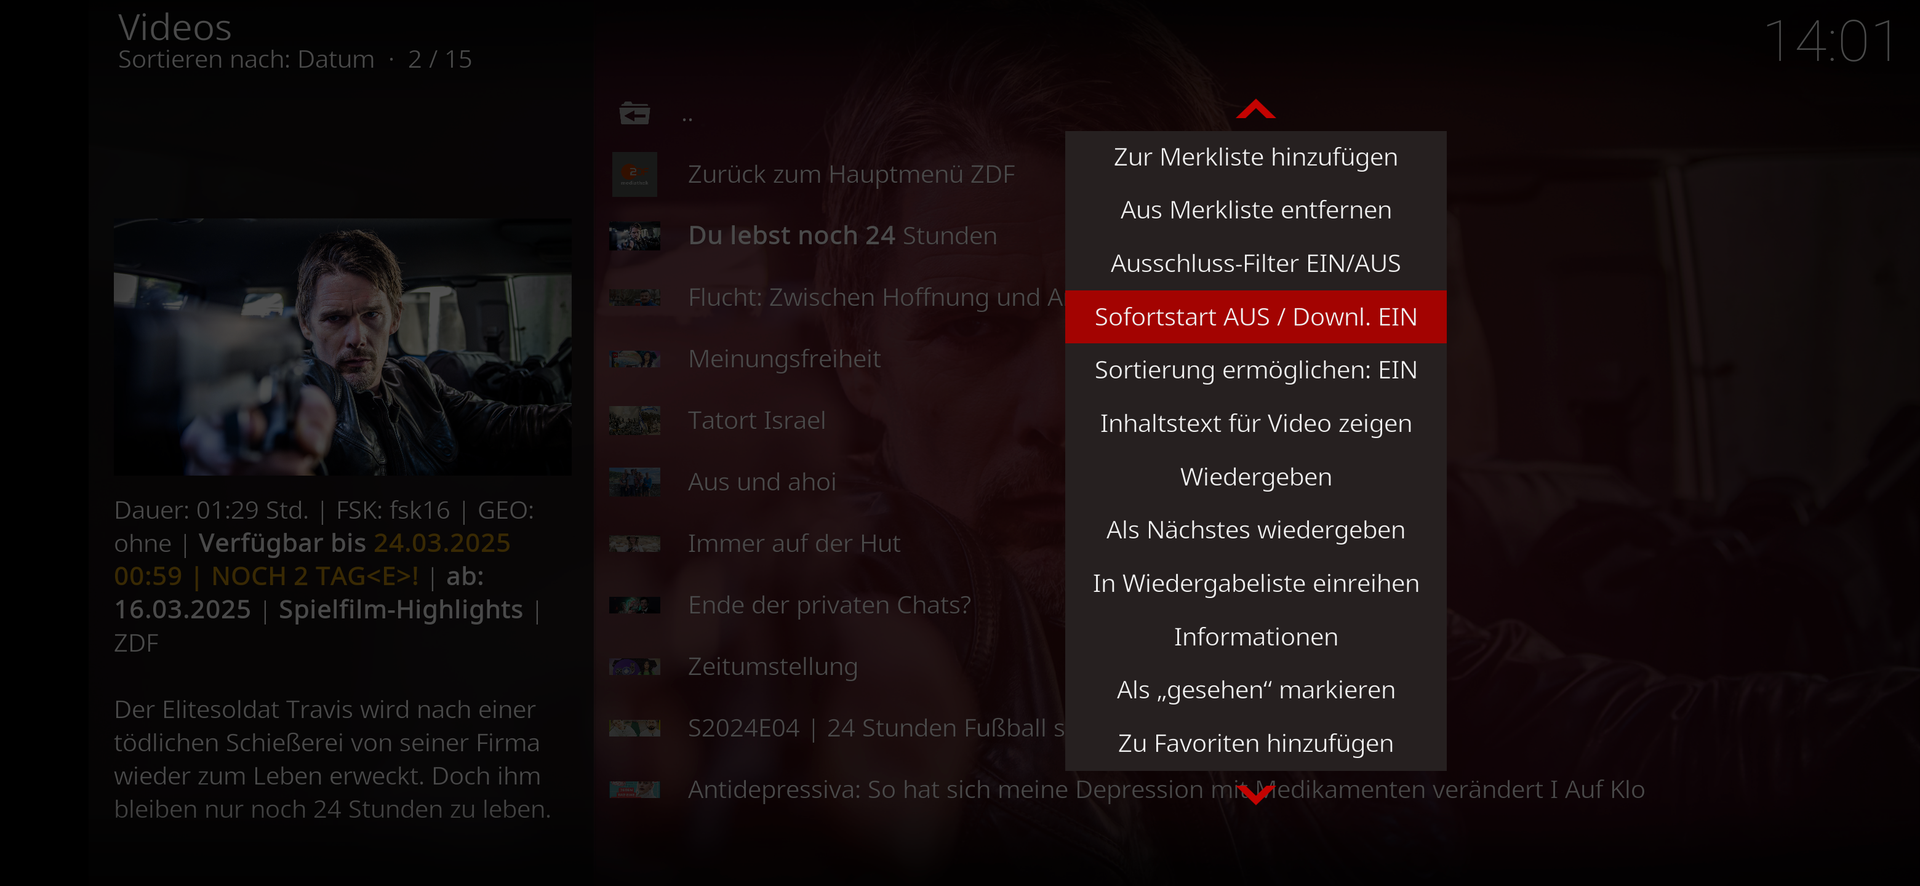Click the parent folder back icon

(634, 113)
